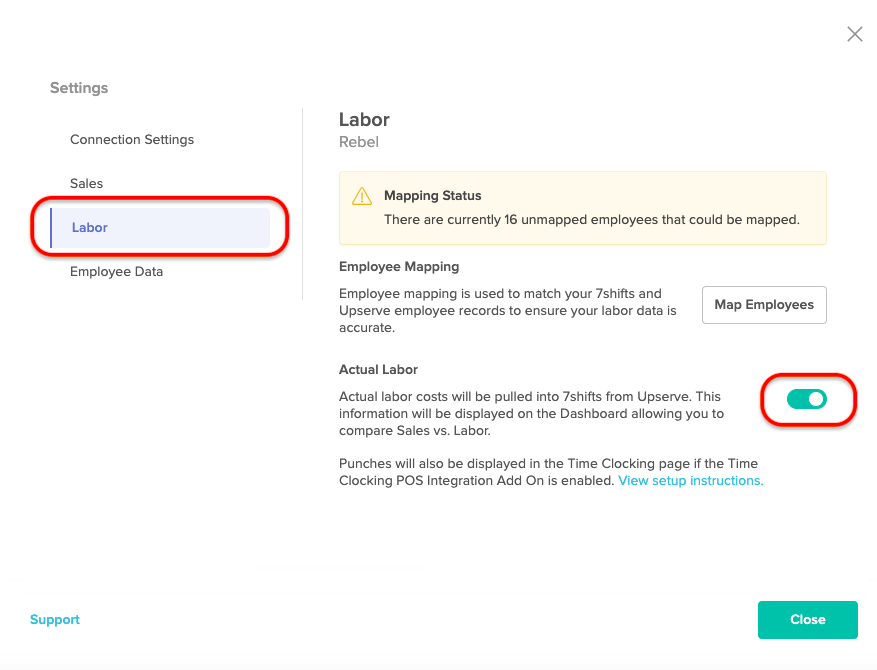This screenshot has width=877, height=670.
Task: Click the Map Employees button
Action: (764, 305)
